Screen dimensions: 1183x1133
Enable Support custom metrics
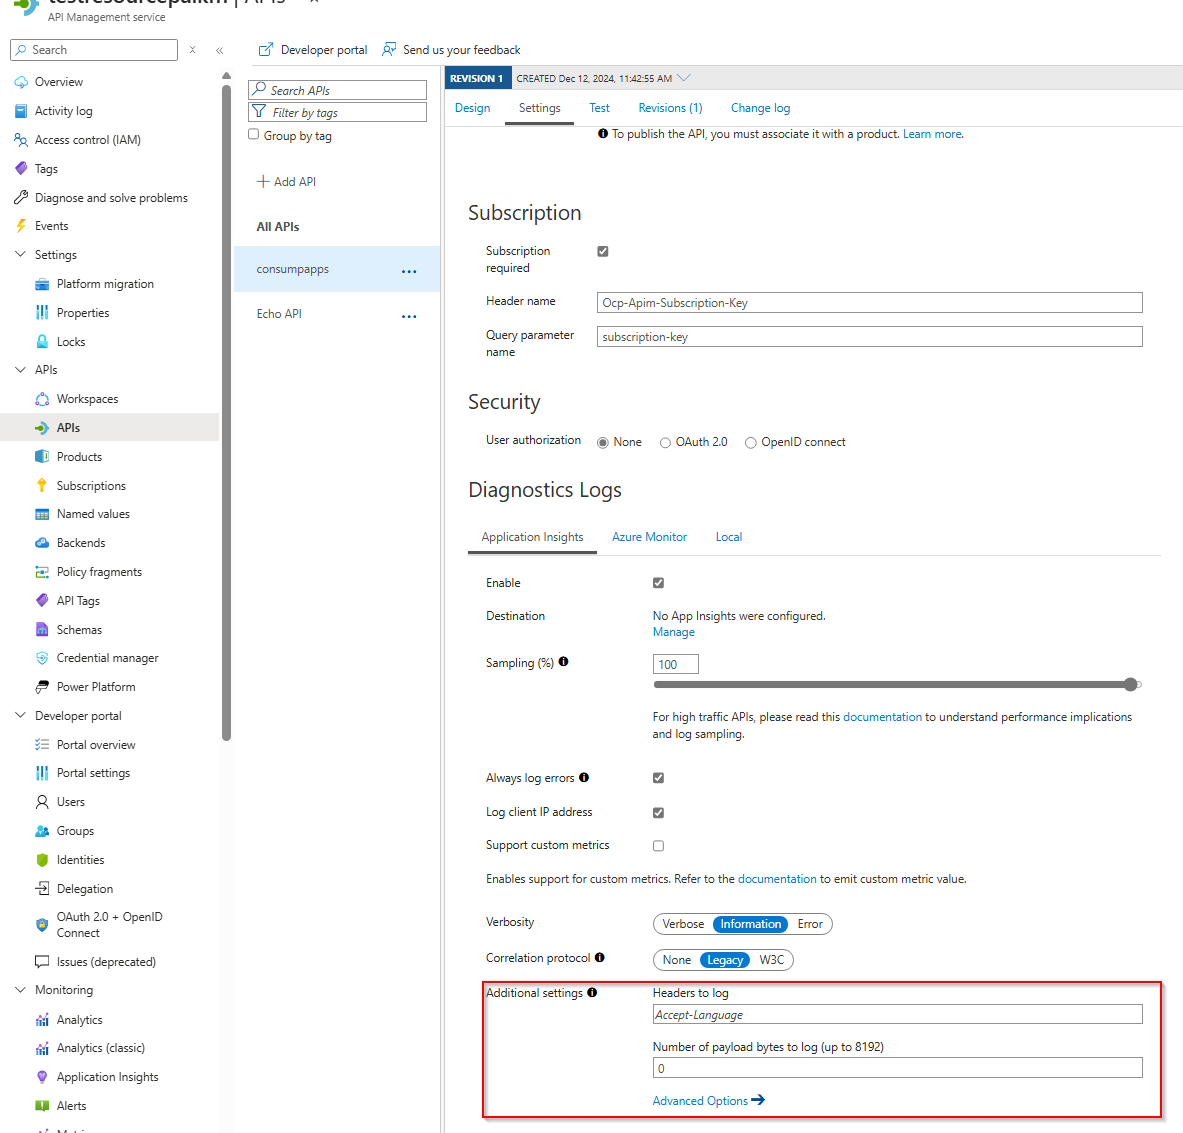658,845
